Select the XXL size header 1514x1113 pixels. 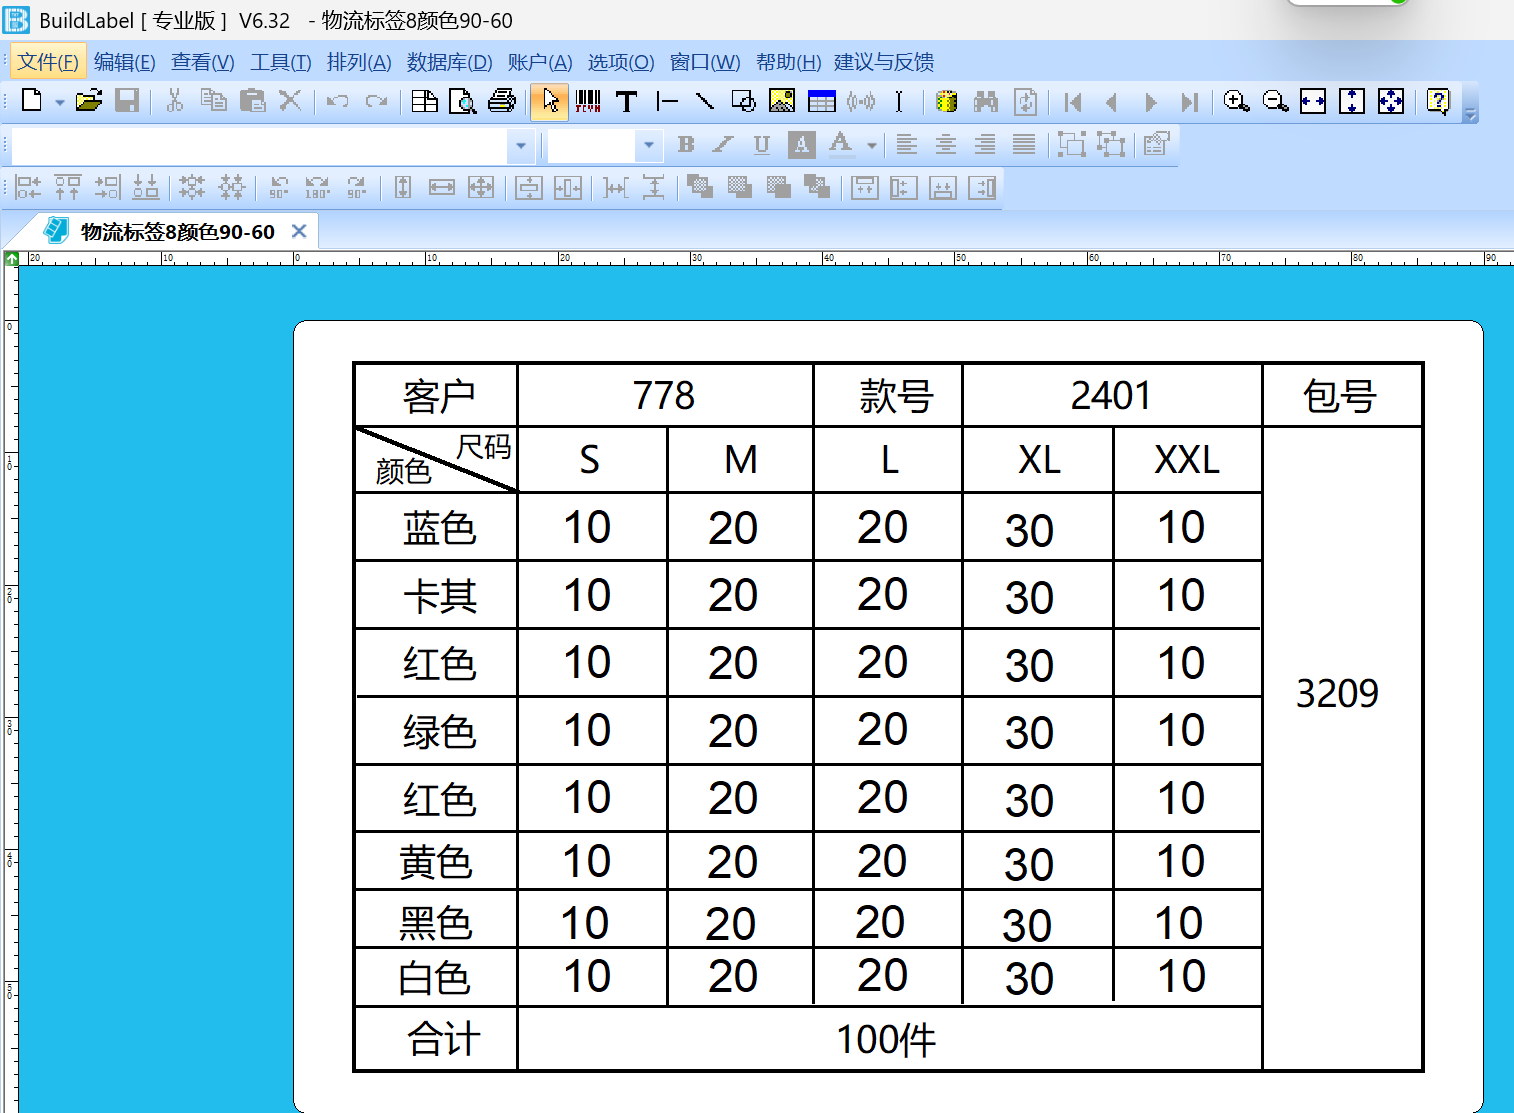click(x=1187, y=460)
